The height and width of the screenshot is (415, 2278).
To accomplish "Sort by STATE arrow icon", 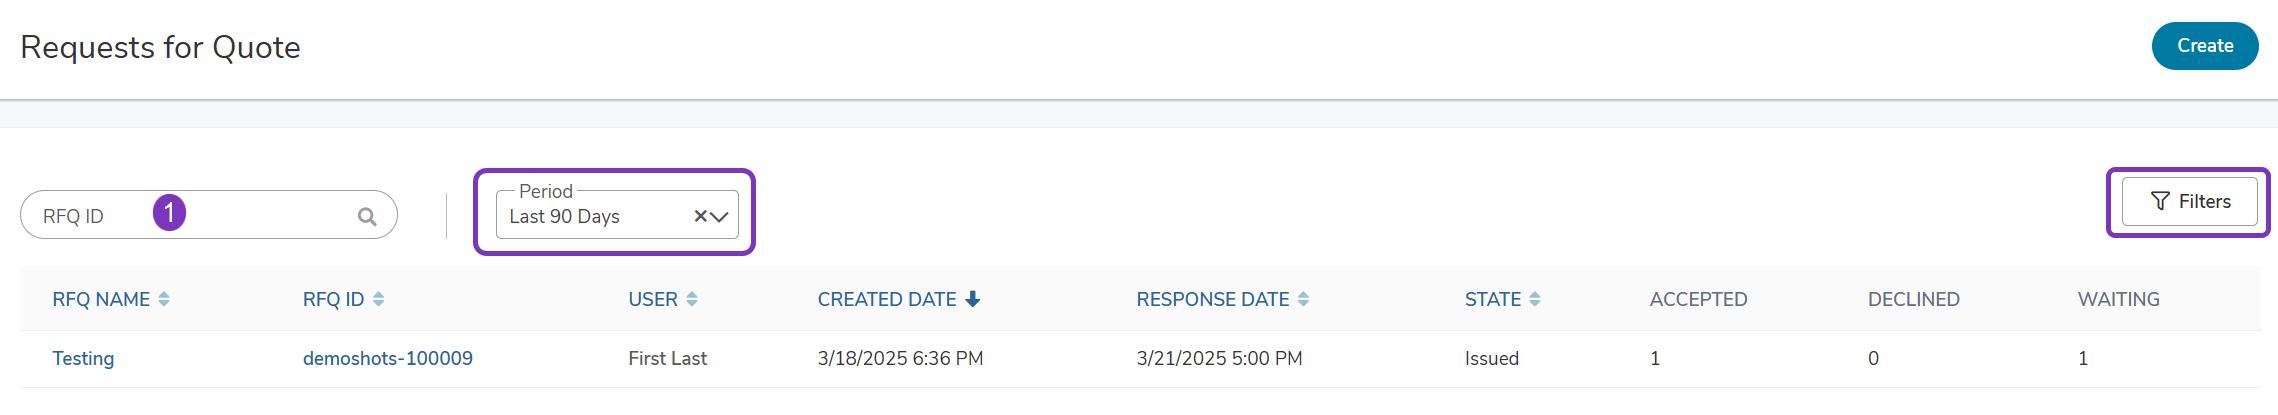I will 1535,299.
